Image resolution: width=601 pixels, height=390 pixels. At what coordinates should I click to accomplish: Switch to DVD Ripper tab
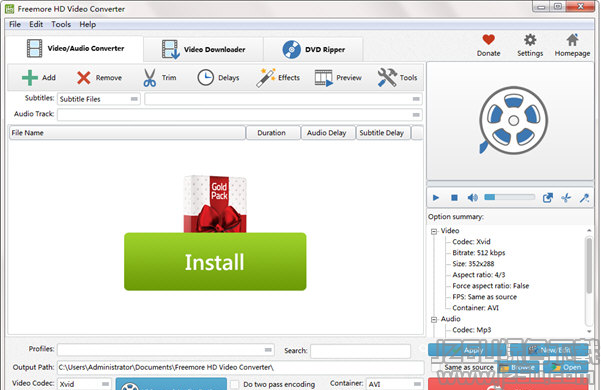click(313, 49)
